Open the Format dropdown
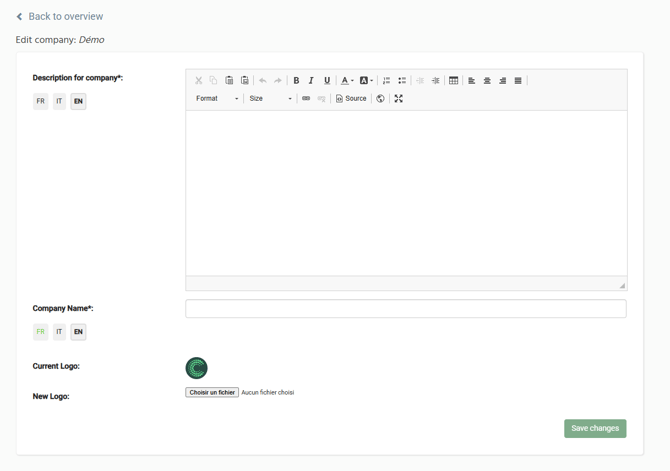 217,99
